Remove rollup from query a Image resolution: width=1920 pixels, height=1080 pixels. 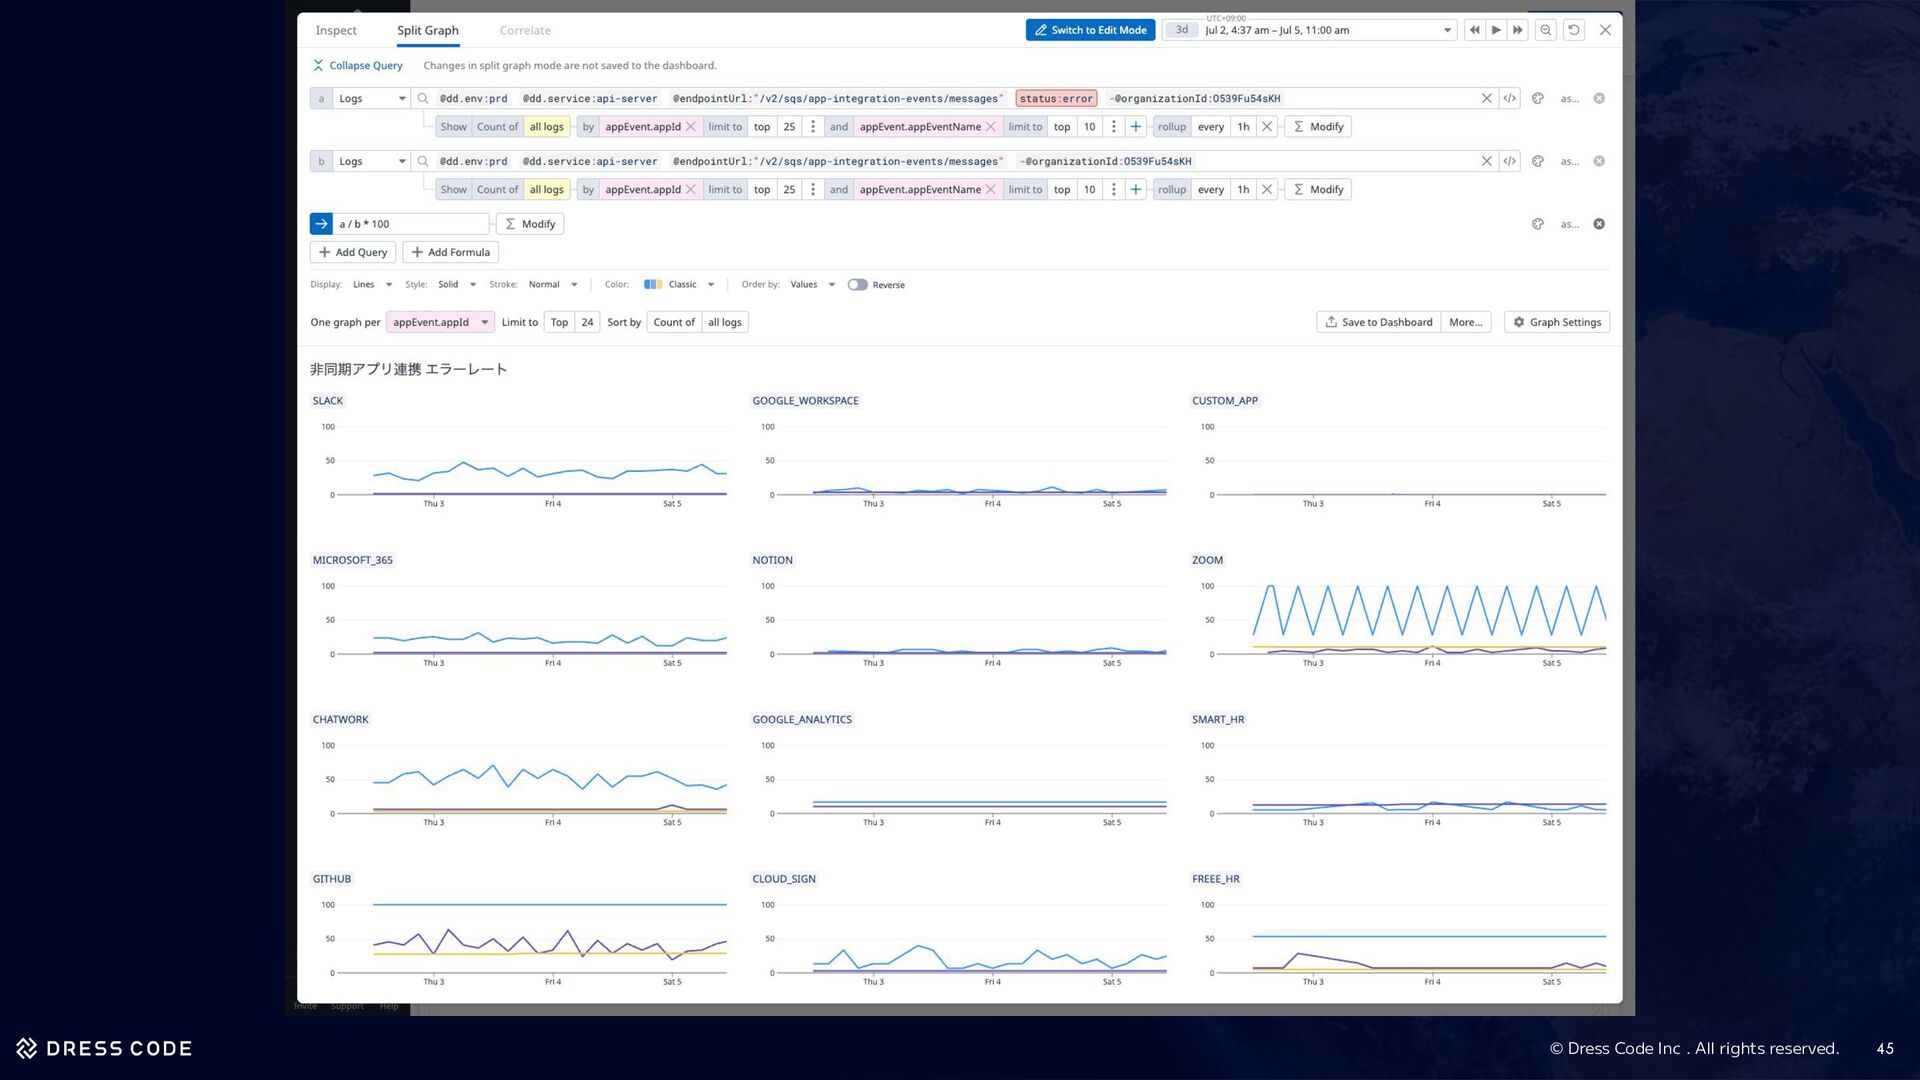coord(1267,127)
